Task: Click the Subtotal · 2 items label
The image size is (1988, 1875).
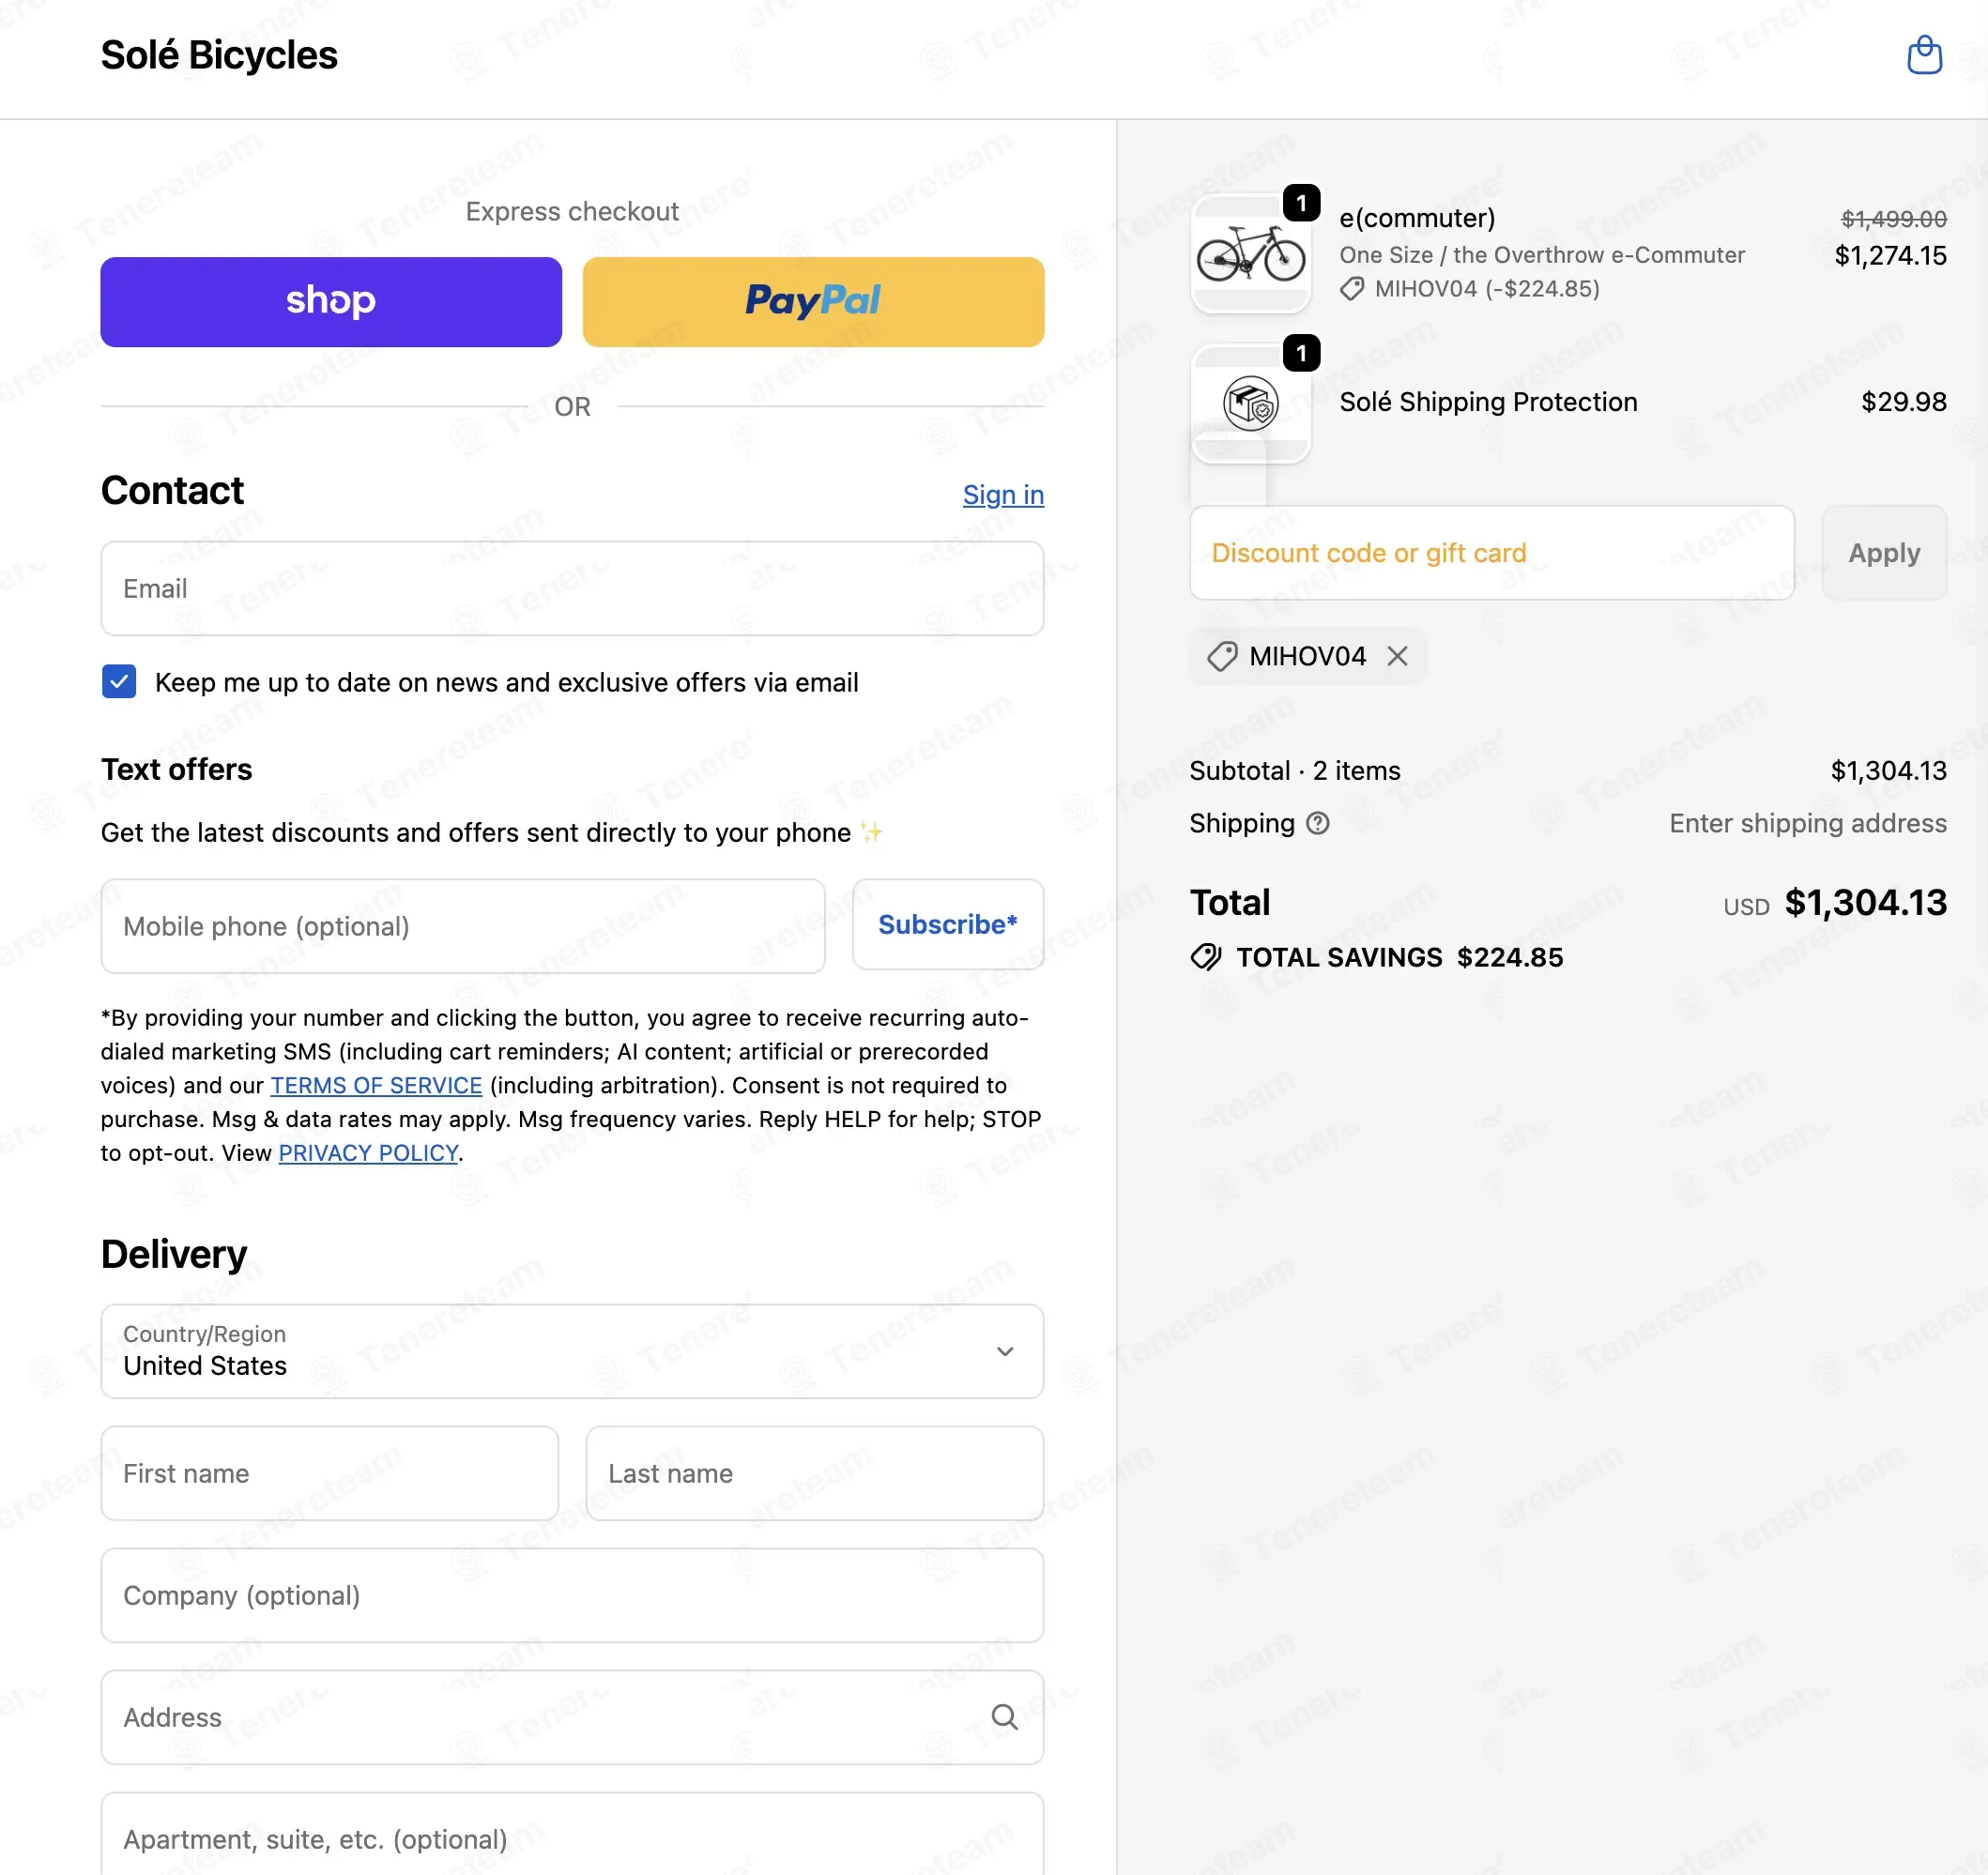Action: click(x=1295, y=771)
